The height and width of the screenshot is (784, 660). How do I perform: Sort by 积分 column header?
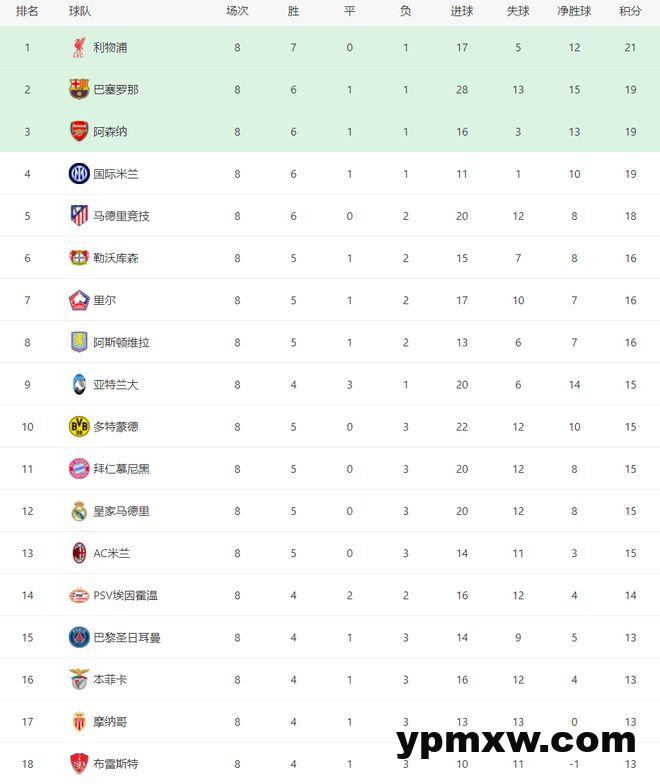tap(630, 11)
